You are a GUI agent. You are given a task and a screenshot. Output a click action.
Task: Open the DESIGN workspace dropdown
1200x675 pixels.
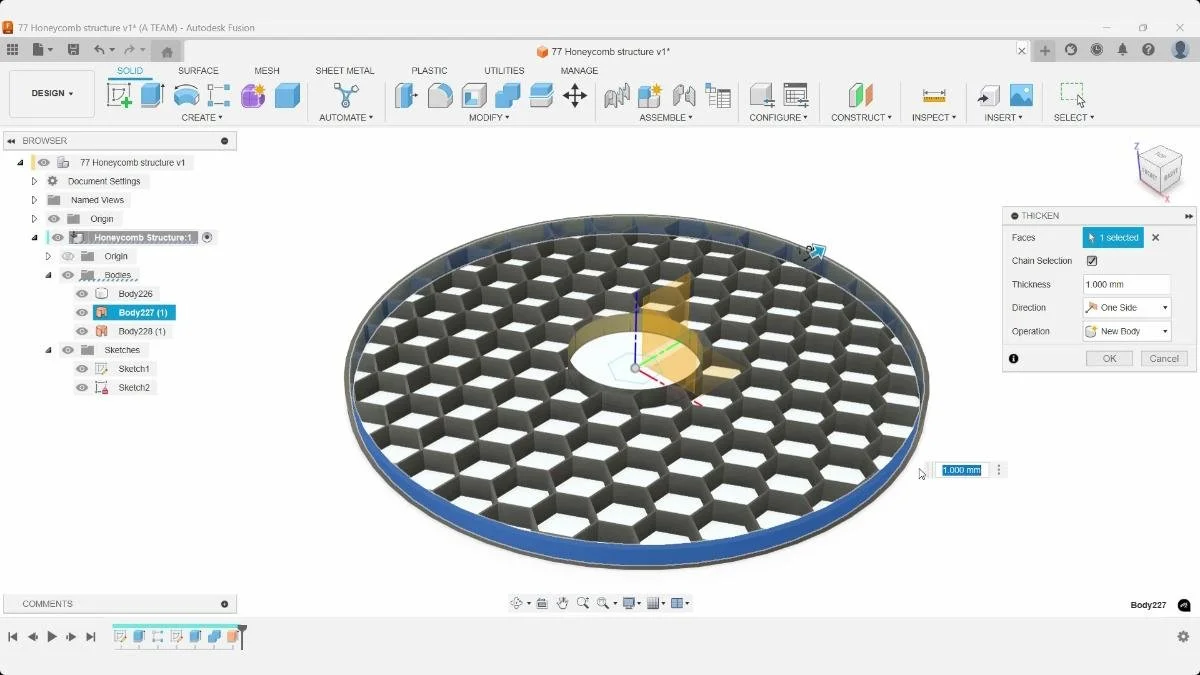coord(52,94)
